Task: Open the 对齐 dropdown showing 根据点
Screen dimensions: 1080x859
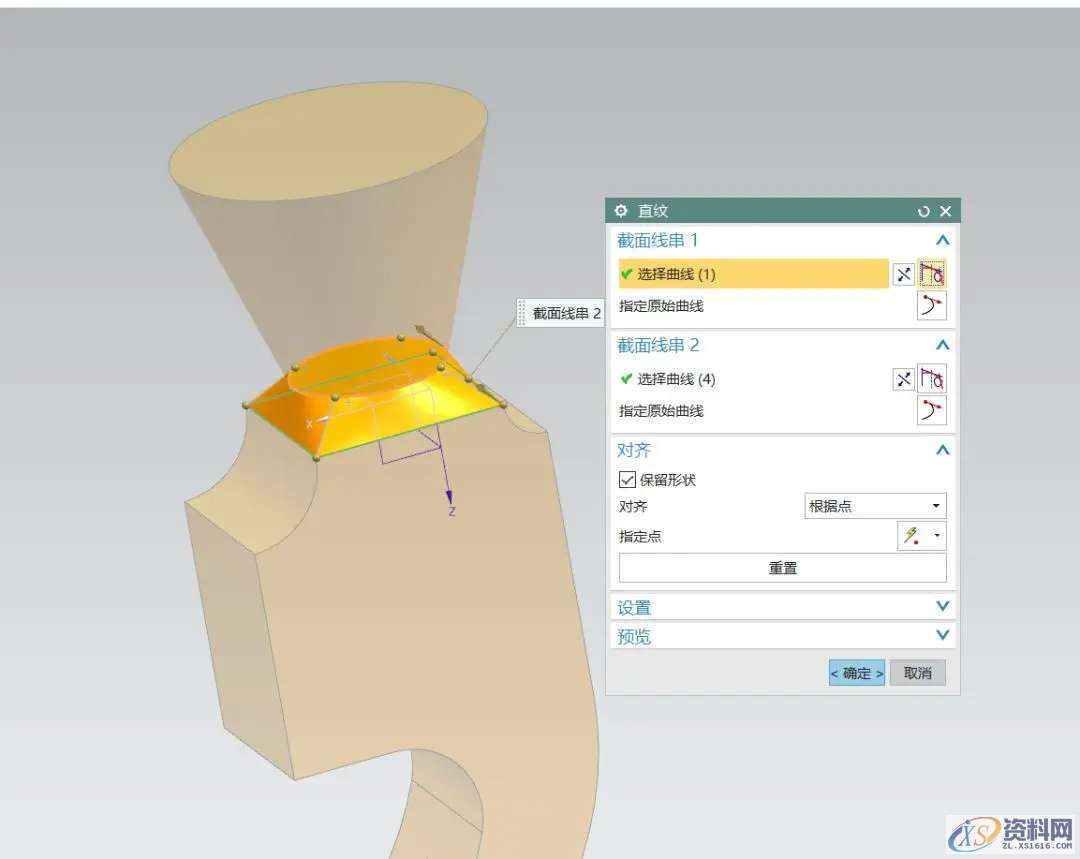Action: click(x=875, y=507)
